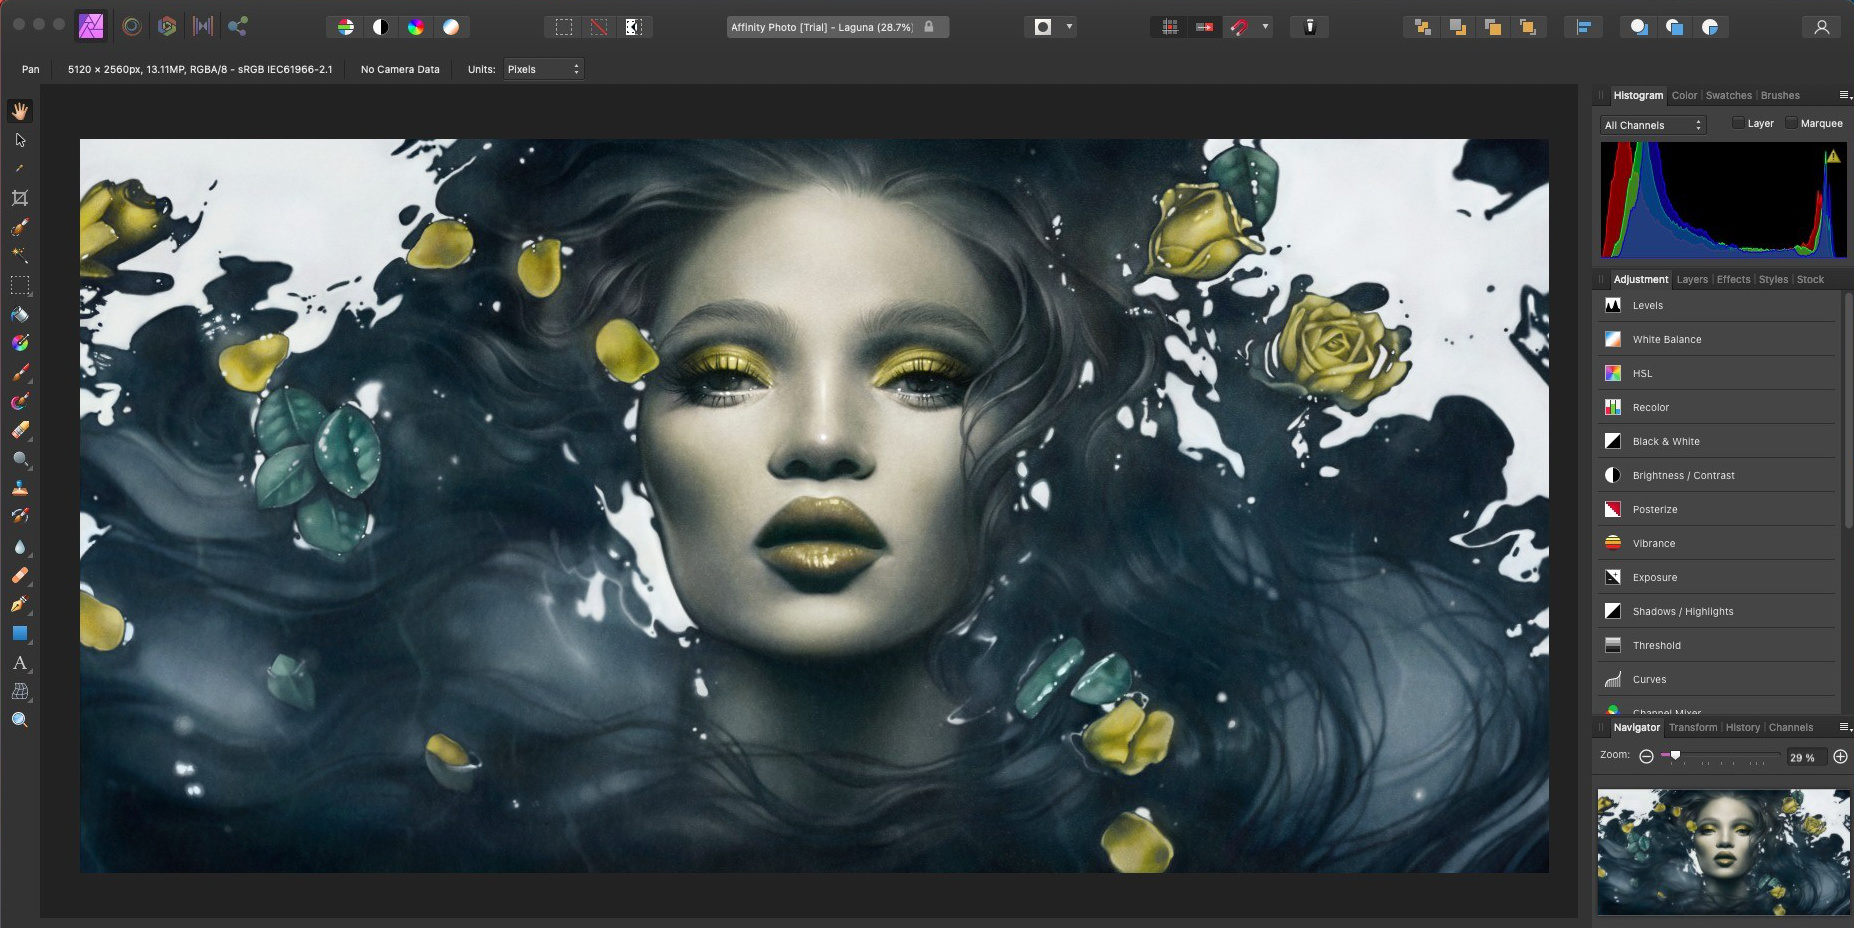Toggle snapping magnet icon in toolbar
Viewport: 1854px width, 928px height.
[x=1240, y=27]
